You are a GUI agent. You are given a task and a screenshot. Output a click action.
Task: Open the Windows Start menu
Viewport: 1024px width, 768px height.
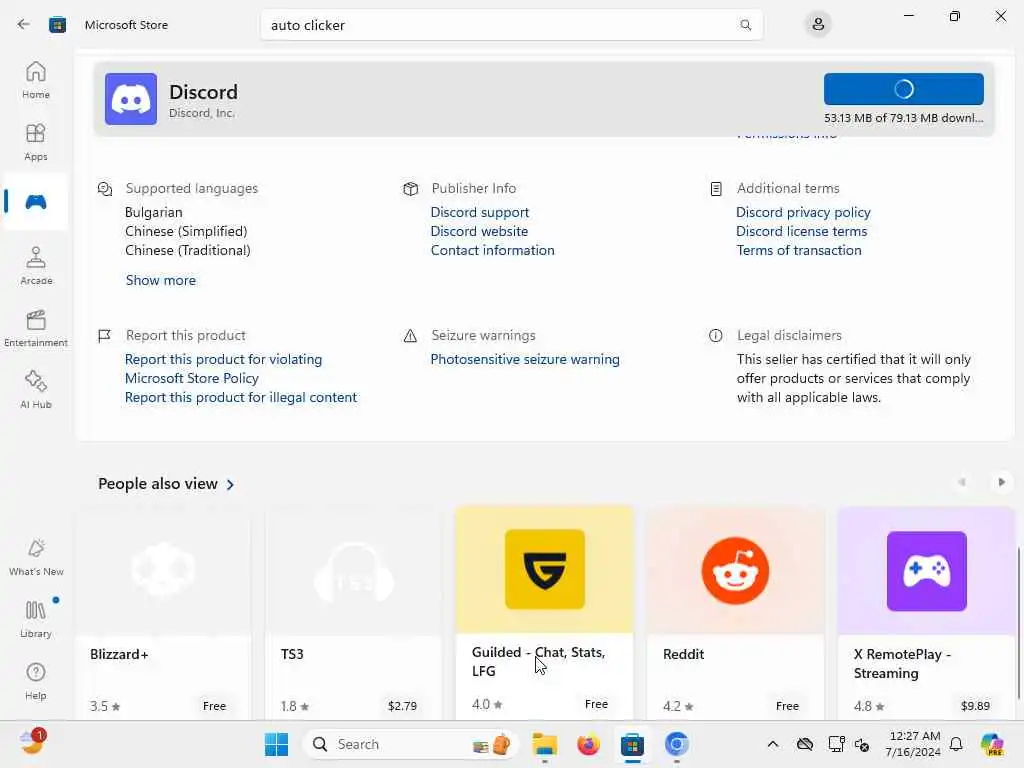coord(276,744)
